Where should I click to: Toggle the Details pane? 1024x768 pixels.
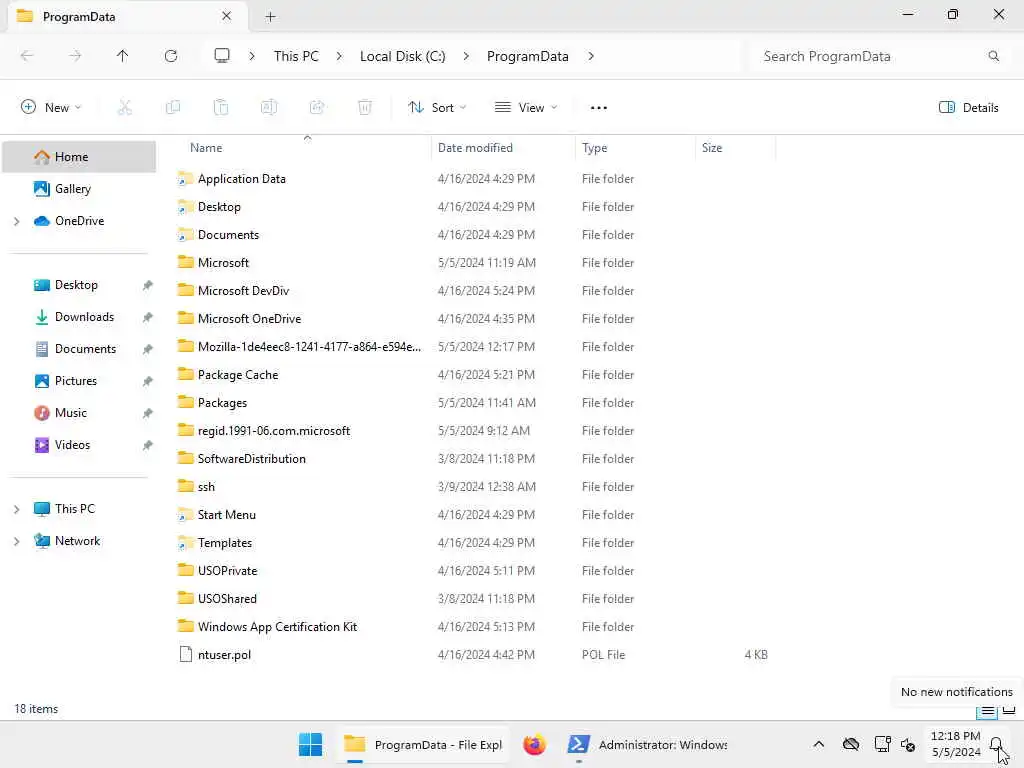tap(968, 108)
